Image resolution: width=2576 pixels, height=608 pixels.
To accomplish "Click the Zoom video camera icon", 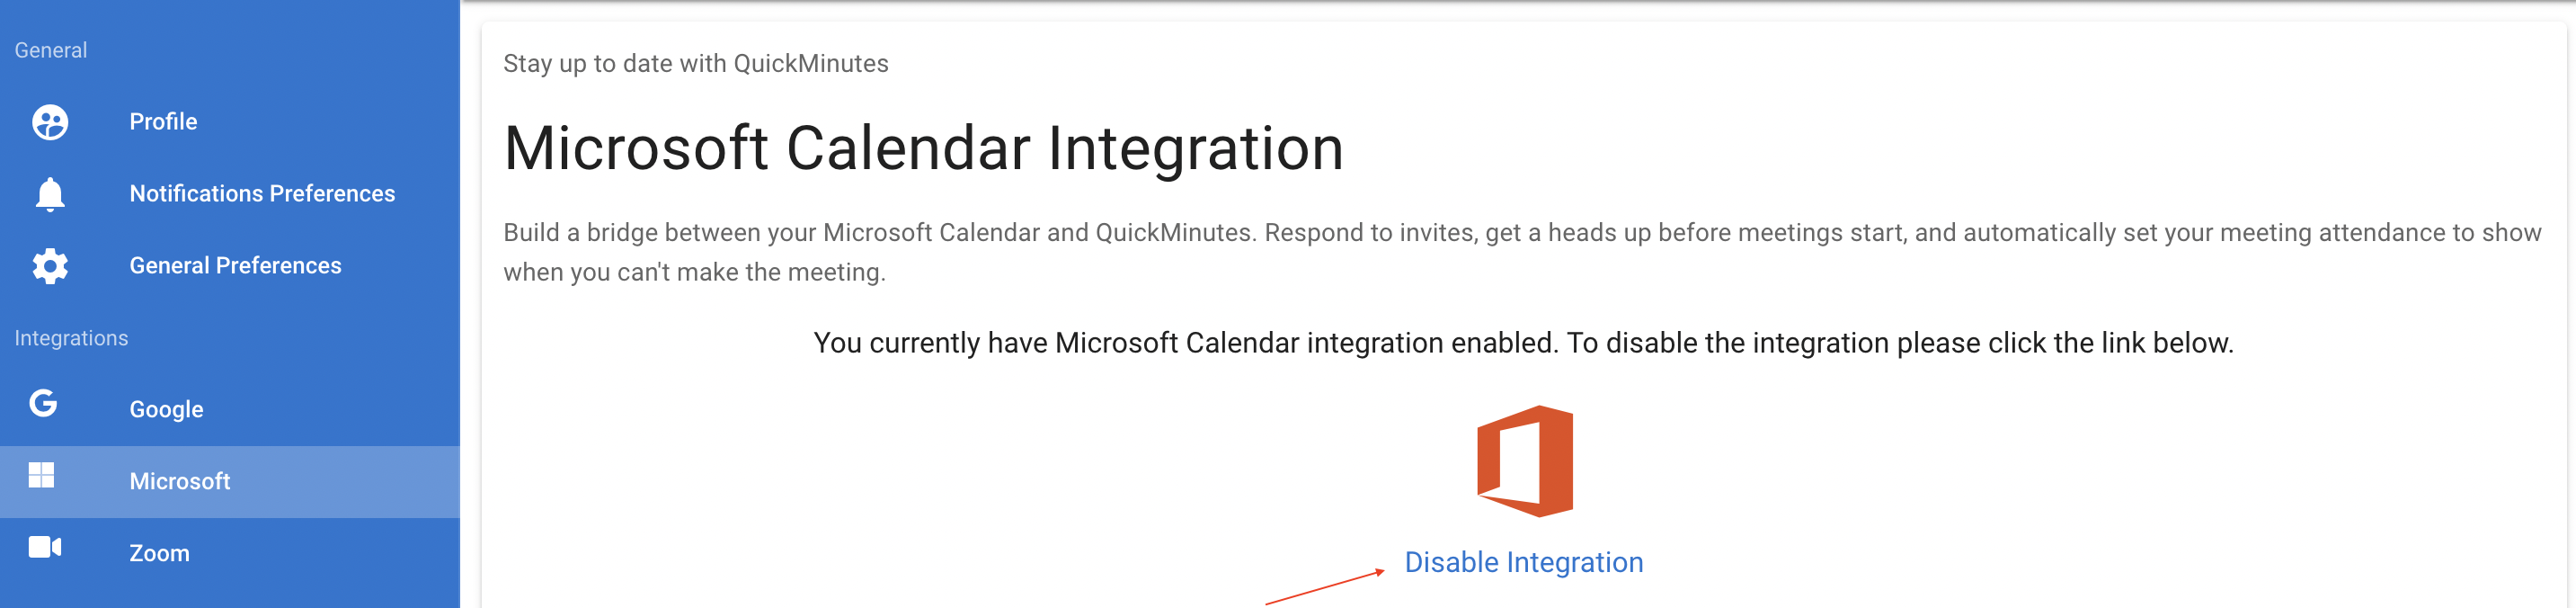I will point(44,547).
